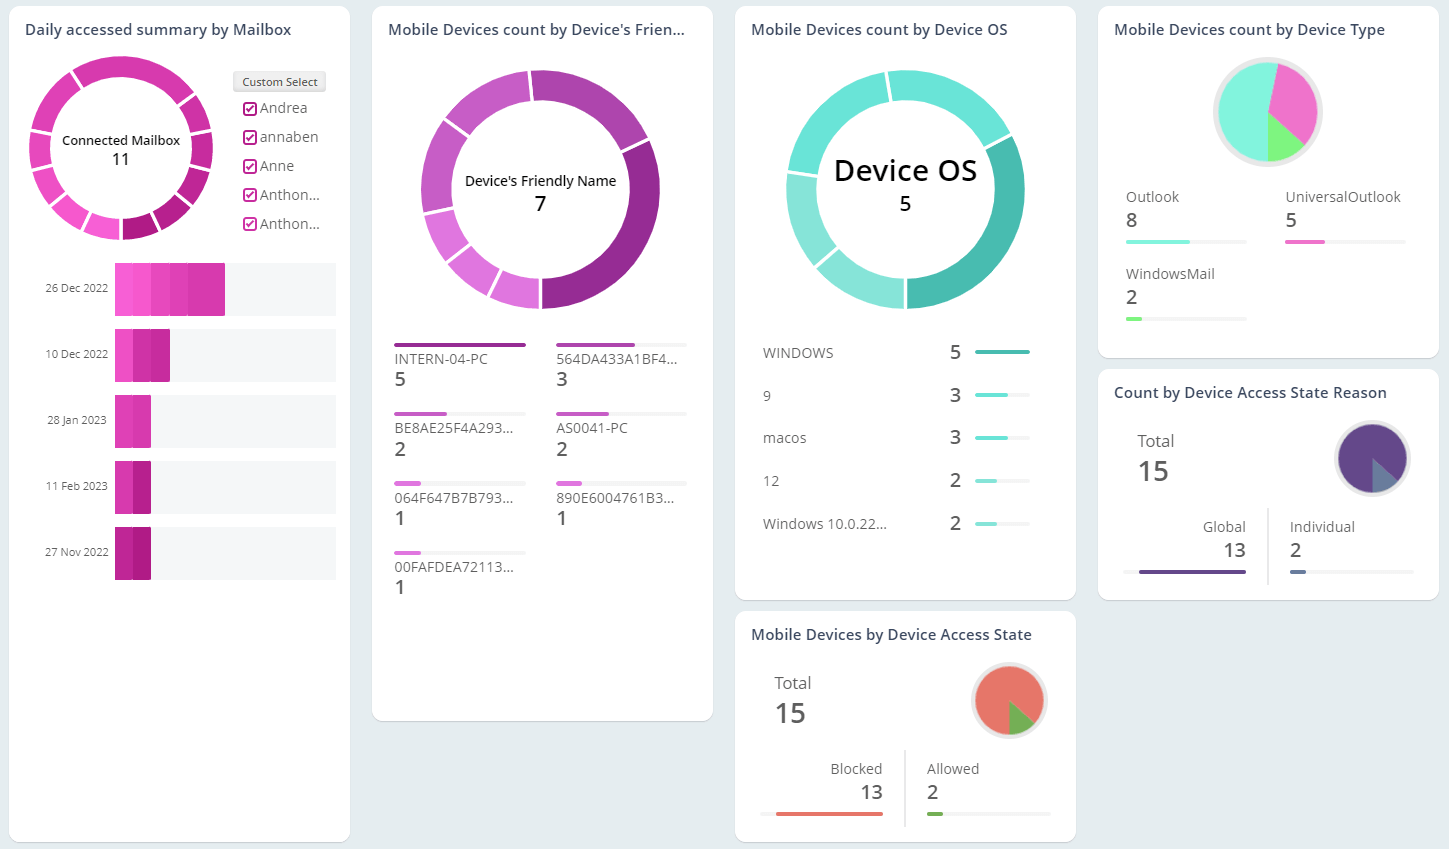Toggle the annaben checkbox off
The width and height of the screenshot is (1449, 849).
point(249,137)
